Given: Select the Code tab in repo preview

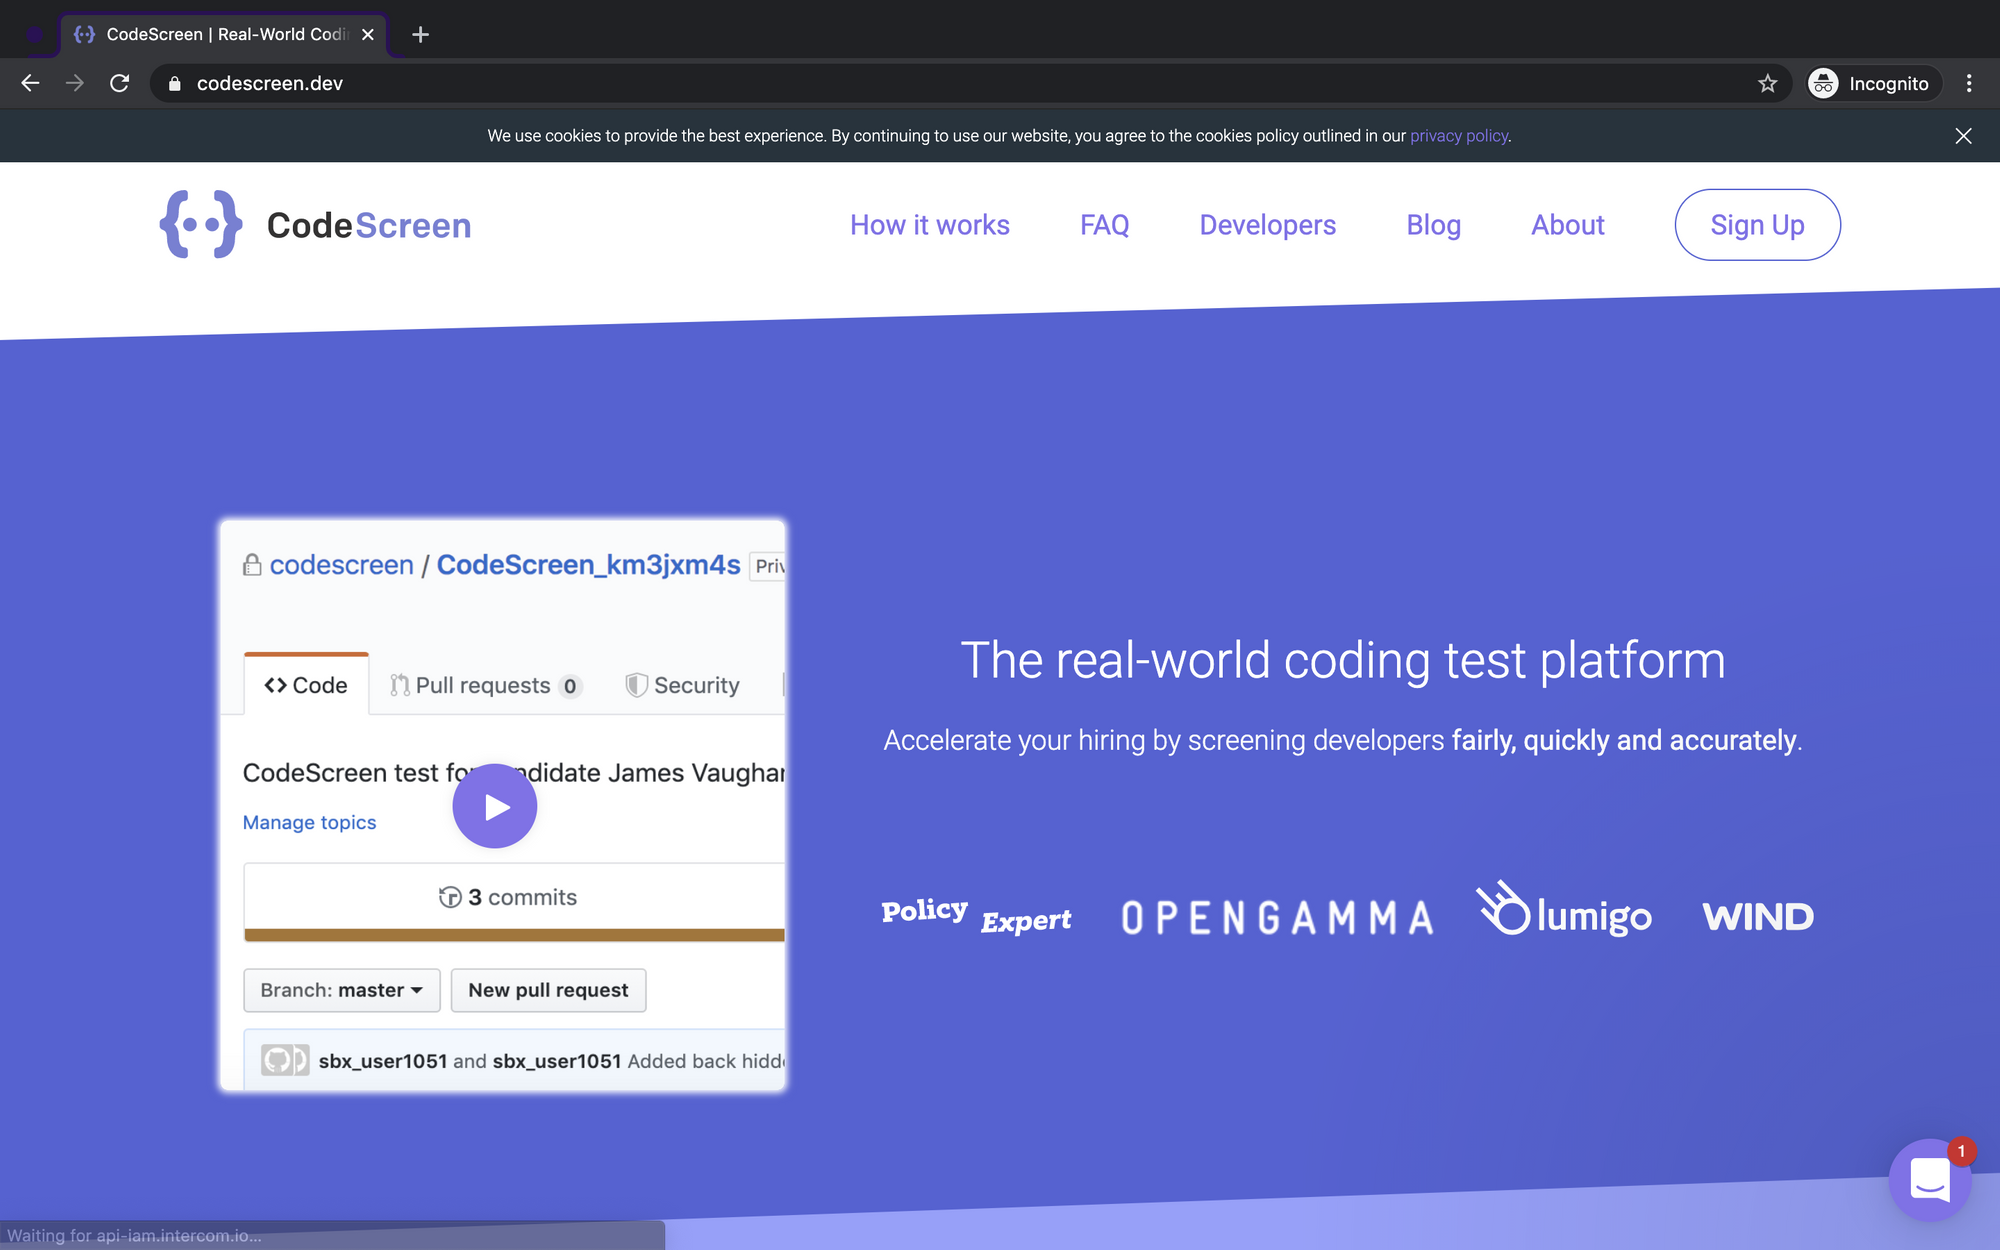Looking at the screenshot, I should (x=306, y=685).
